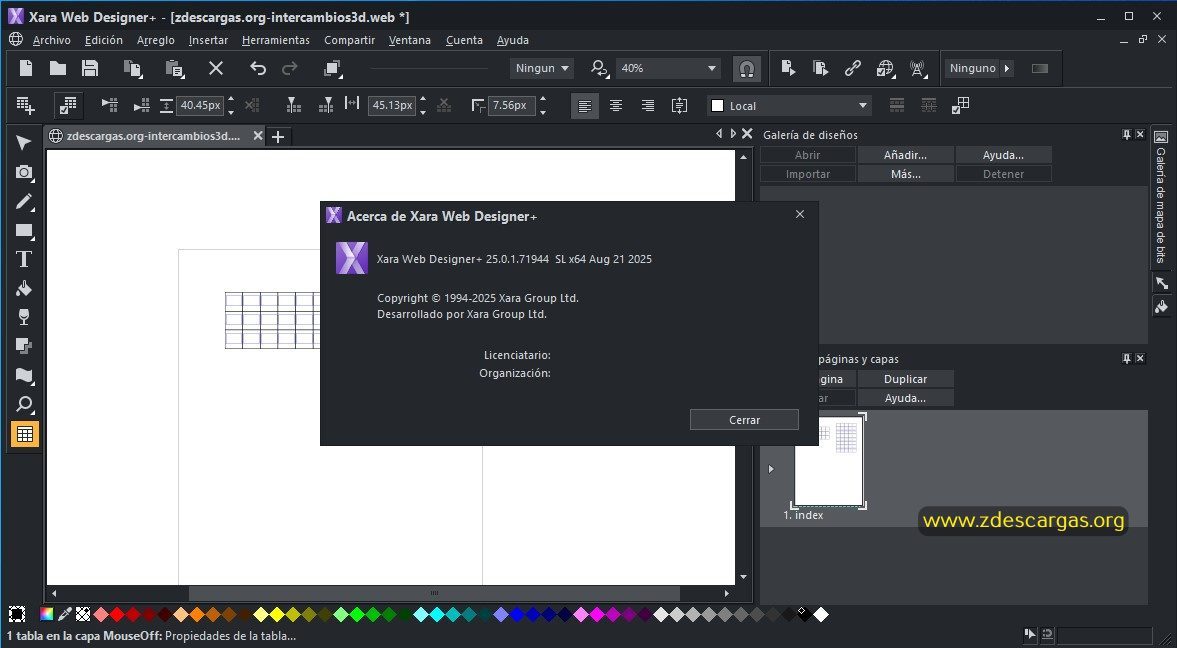The height and width of the screenshot is (648, 1177).
Task: Preview the page with the arrow page icon
Action: pos(787,68)
